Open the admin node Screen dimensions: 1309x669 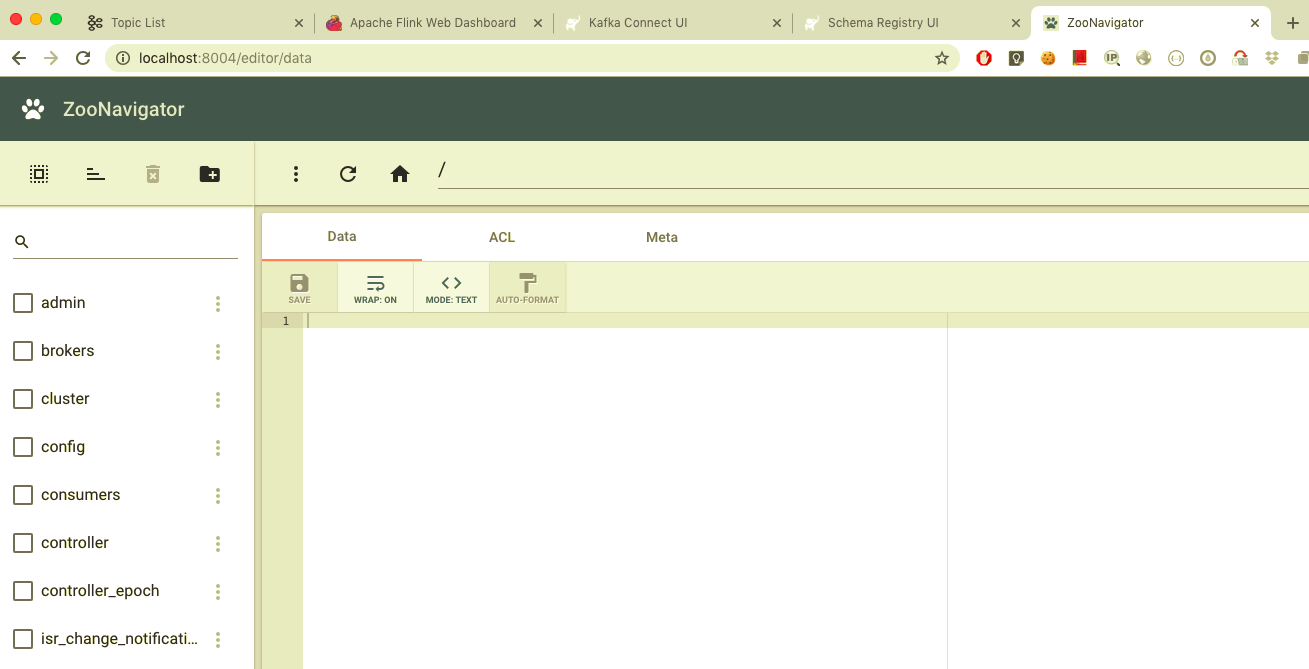pyautogui.click(x=63, y=303)
